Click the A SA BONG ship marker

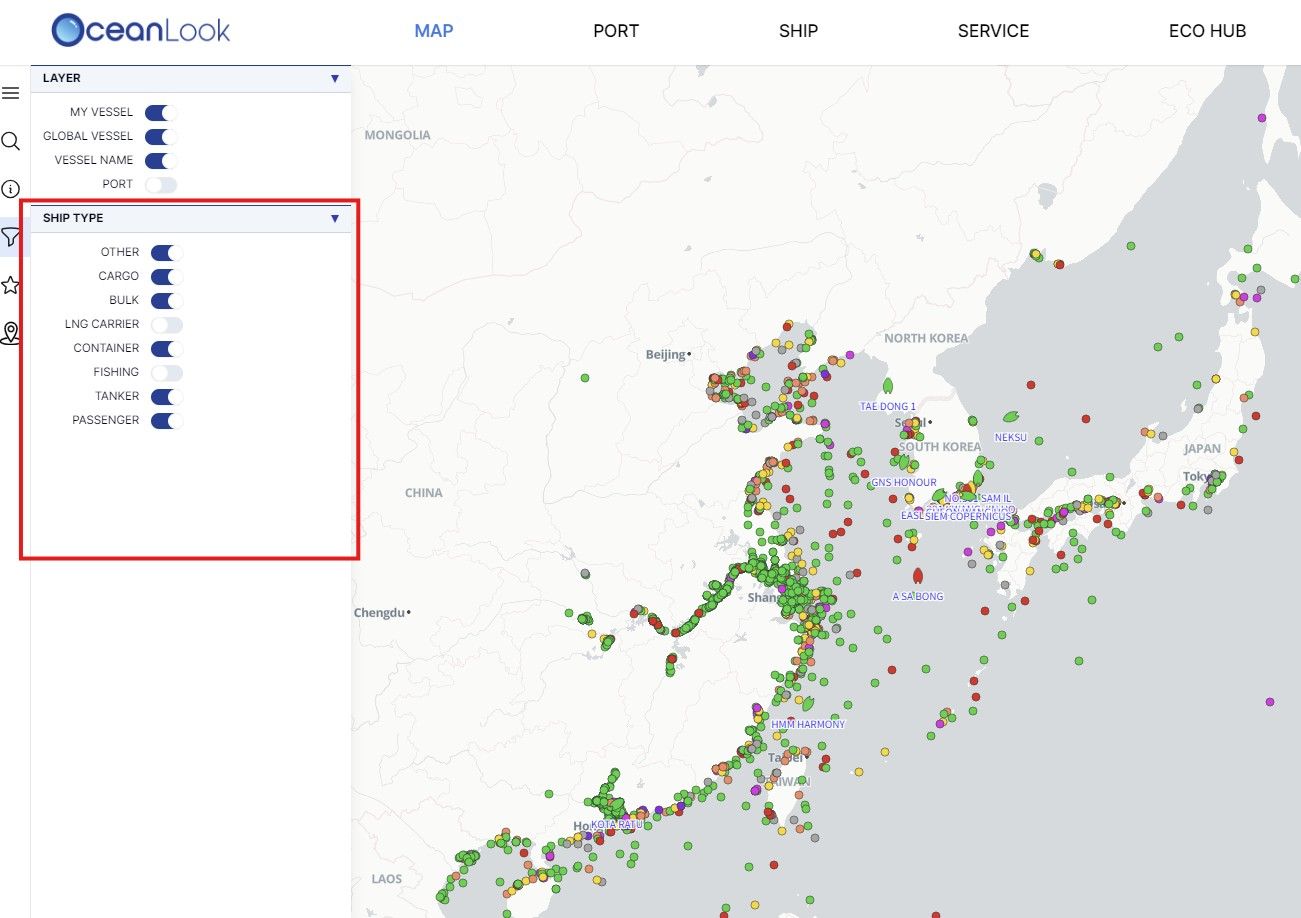[917, 577]
